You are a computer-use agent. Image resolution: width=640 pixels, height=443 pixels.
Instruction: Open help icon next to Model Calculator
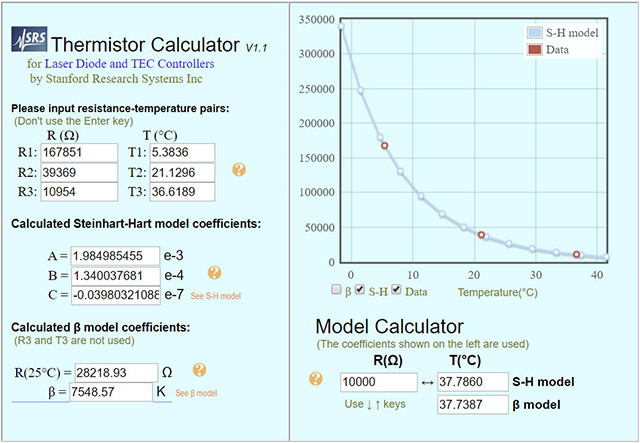317,379
